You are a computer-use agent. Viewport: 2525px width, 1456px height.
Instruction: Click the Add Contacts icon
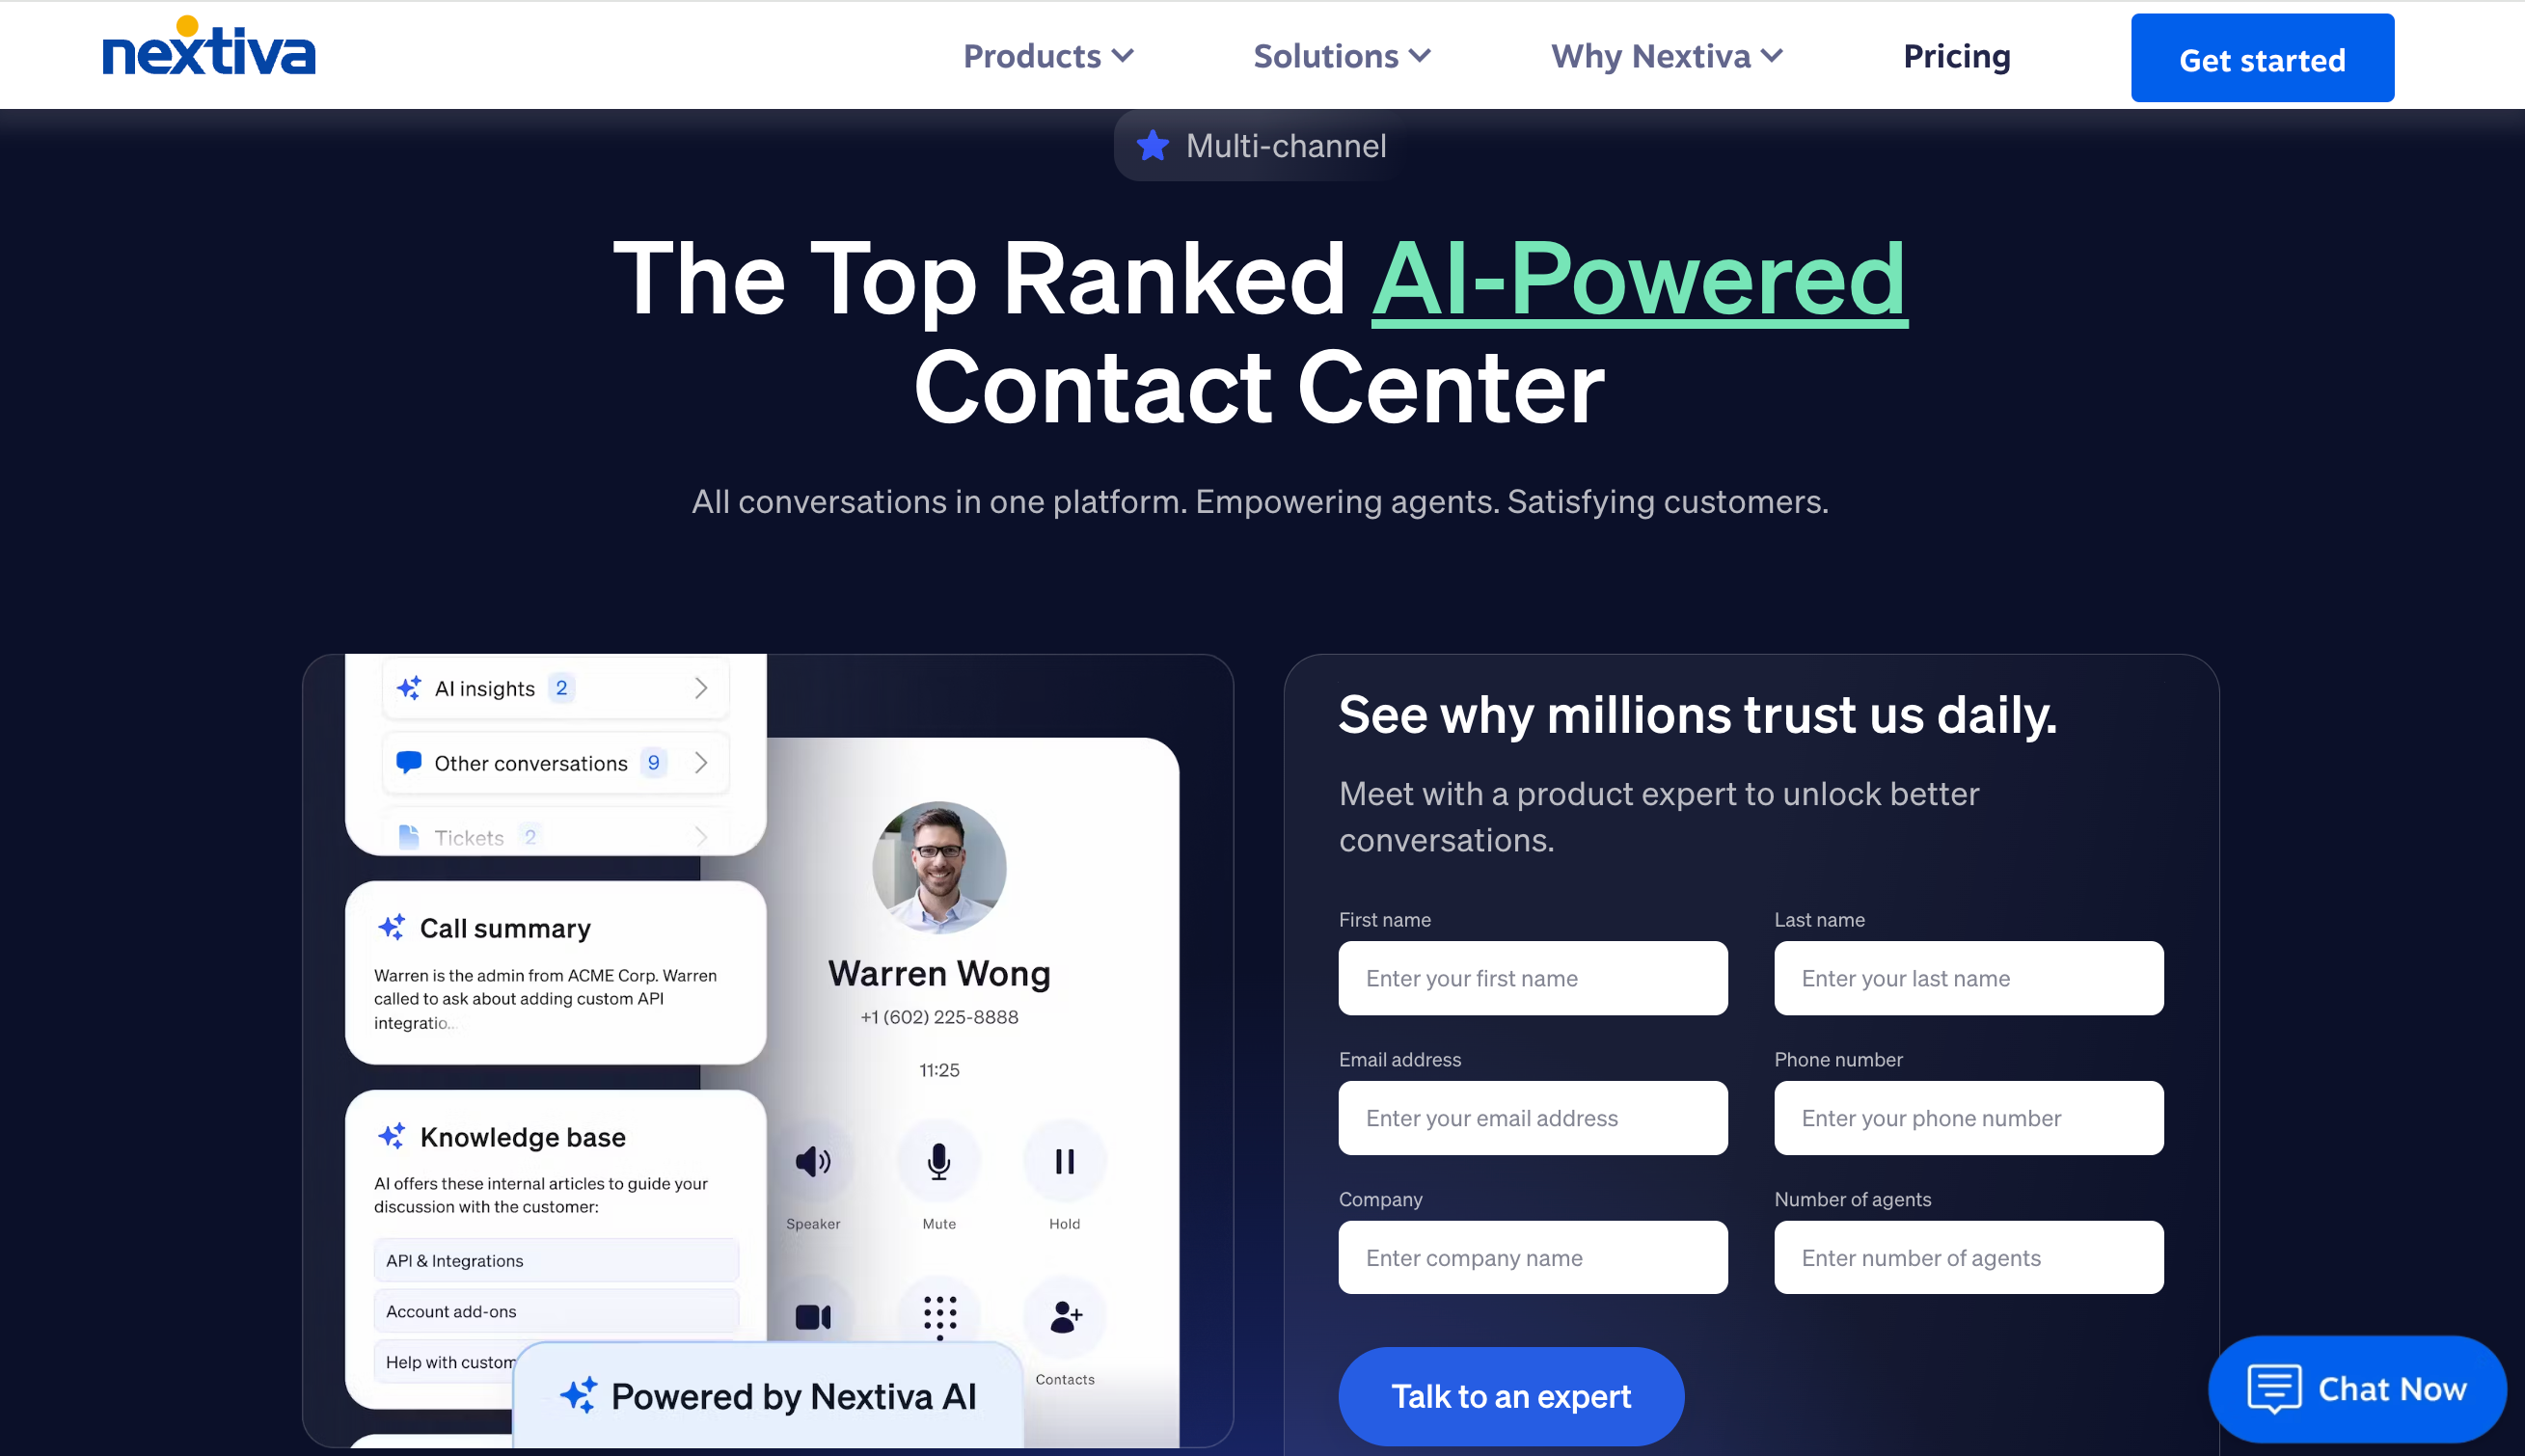(x=1063, y=1314)
